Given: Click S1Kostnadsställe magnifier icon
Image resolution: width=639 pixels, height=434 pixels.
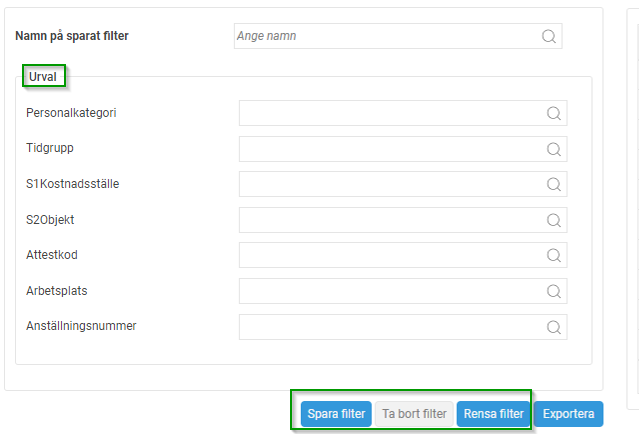Looking at the screenshot, I should pyautogui.click(x=554, y=184).
